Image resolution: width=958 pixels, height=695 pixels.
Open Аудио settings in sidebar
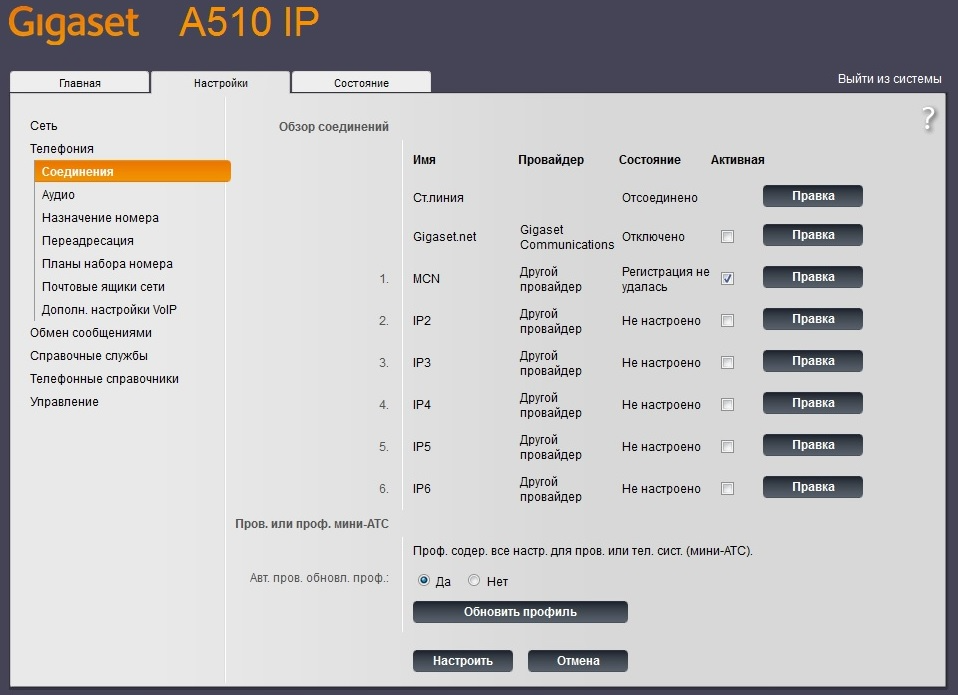pyautogui.click(x=58, y=195)
